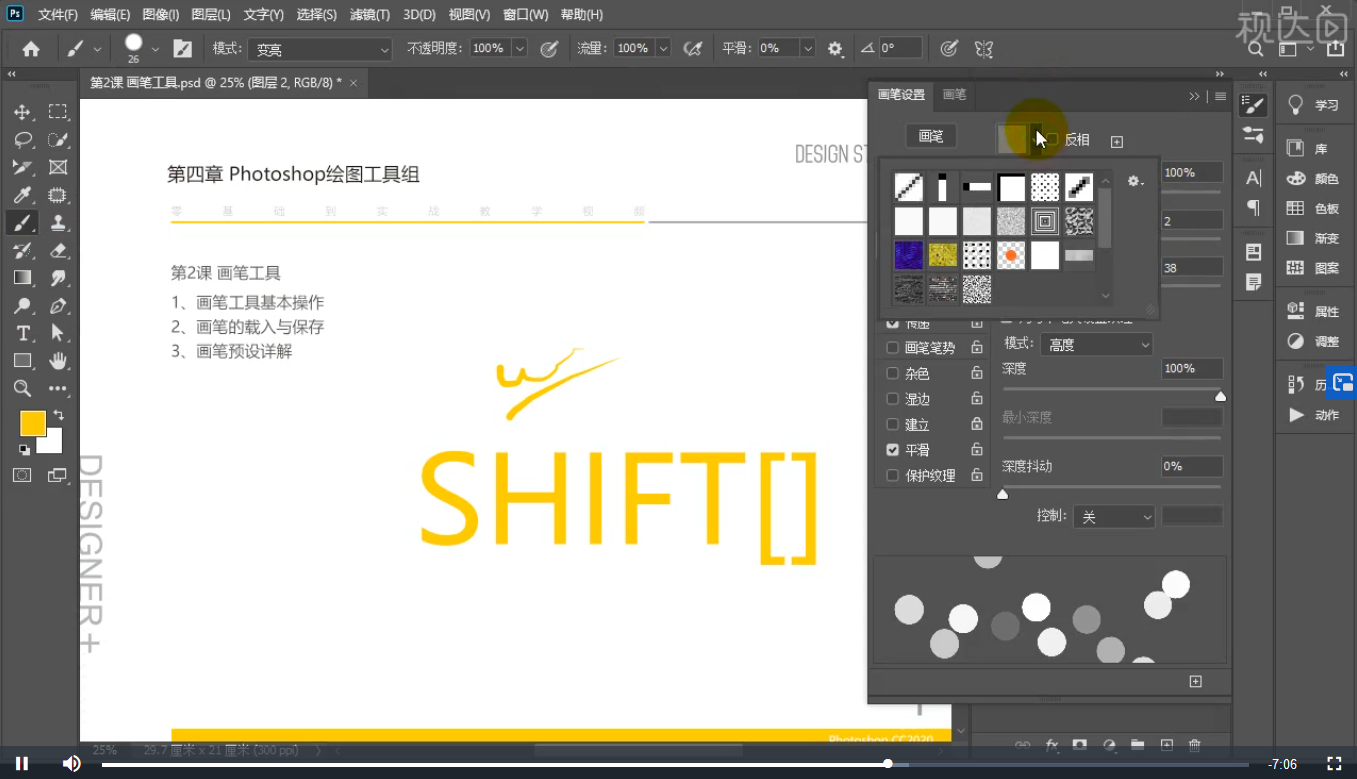Select the blue pattern thumbnail
The width and height of the screenshot is (1357, 779).
pyautogui.click(x=909, y=255)
